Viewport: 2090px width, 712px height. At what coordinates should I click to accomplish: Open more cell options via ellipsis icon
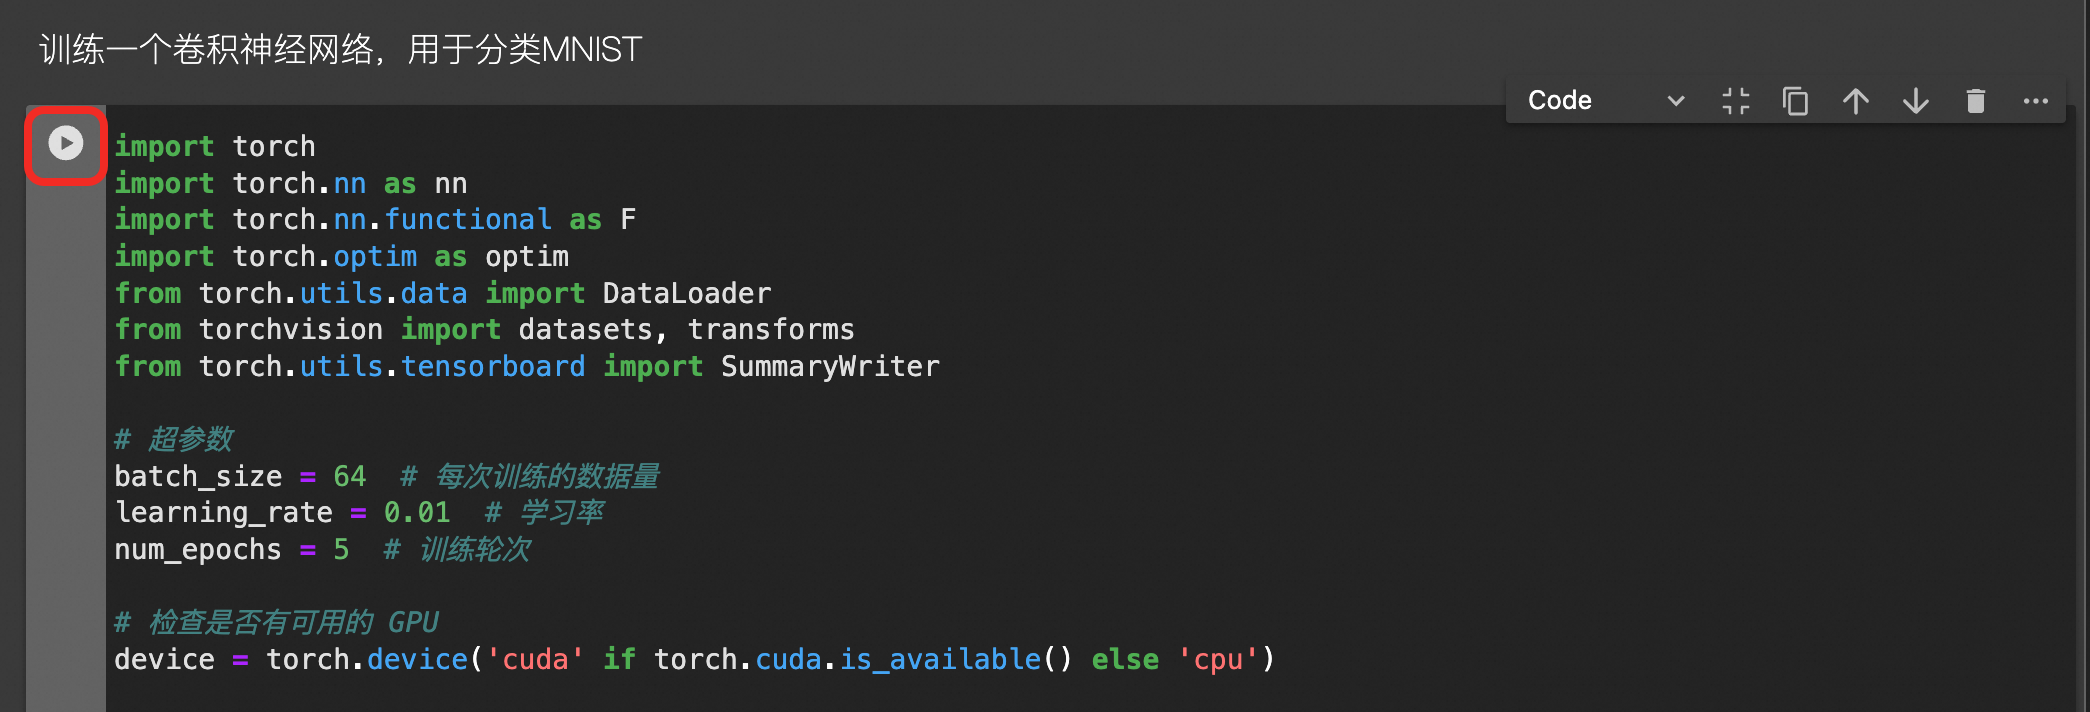click(x=2036, y=101)
